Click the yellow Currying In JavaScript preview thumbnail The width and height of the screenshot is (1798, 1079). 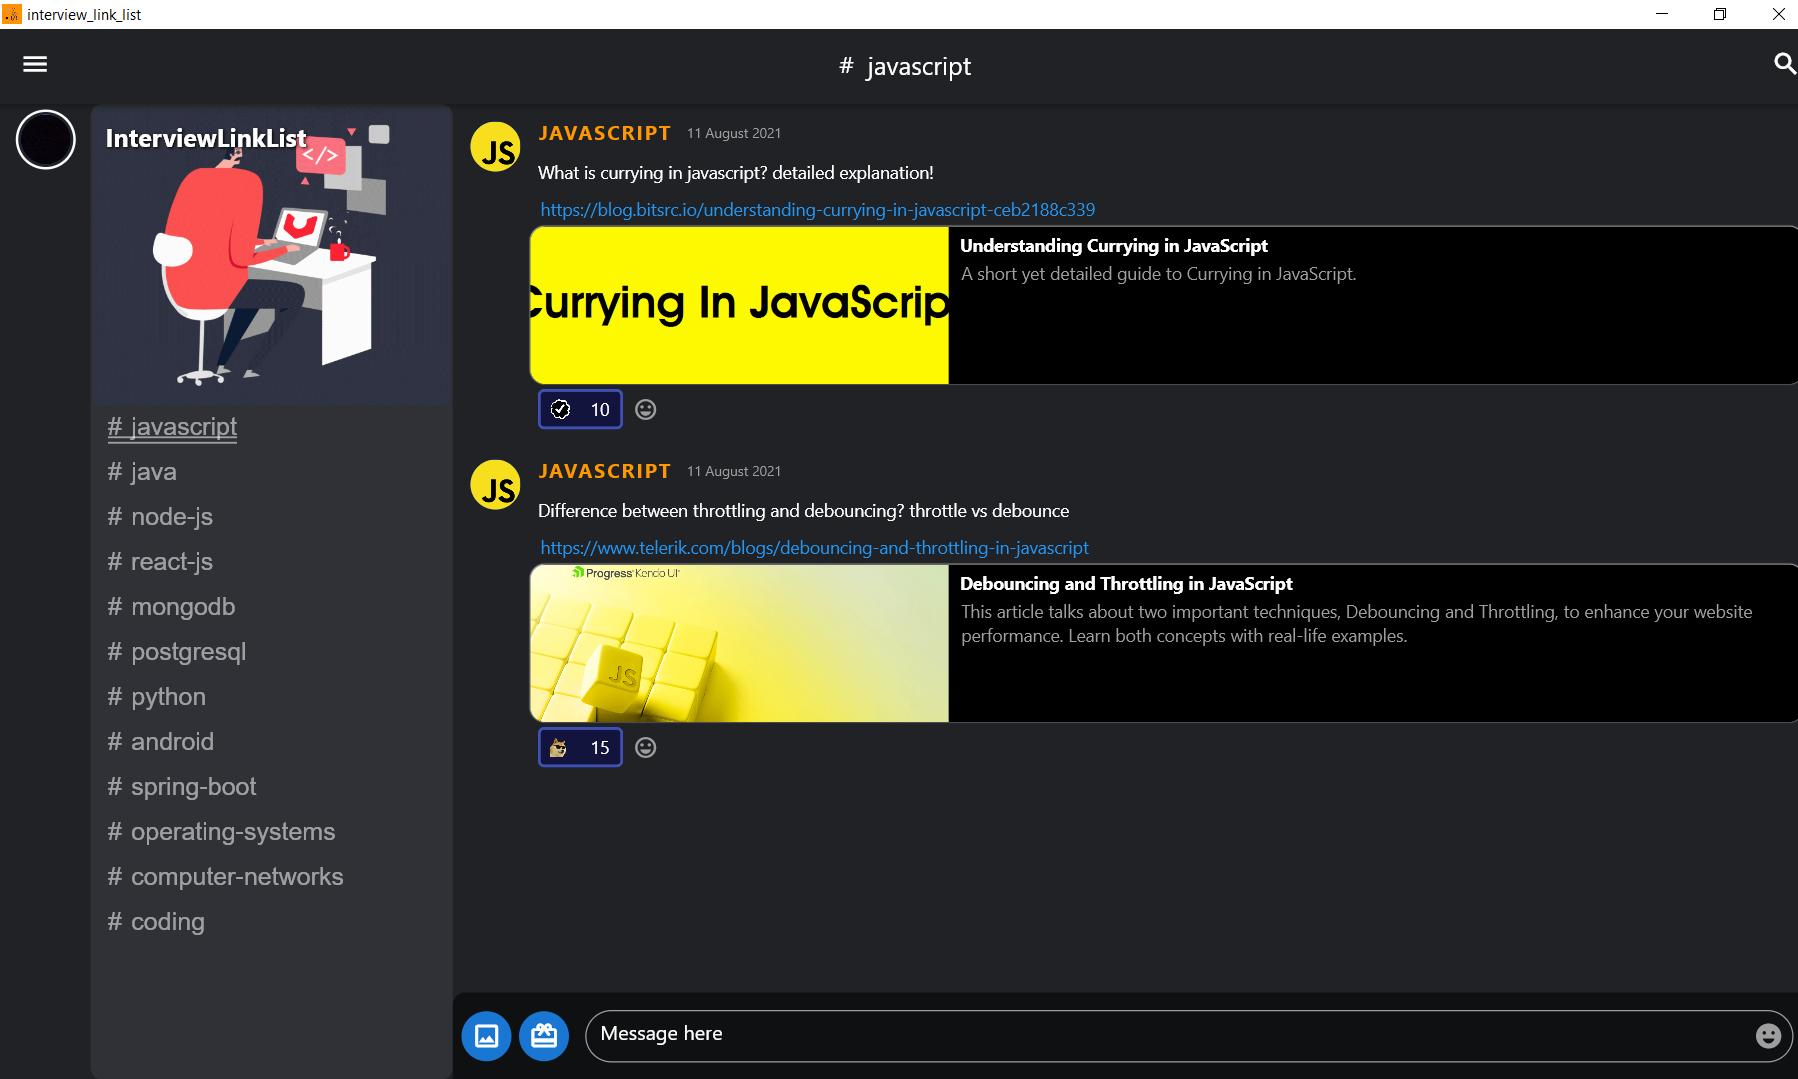pos(739,305)
